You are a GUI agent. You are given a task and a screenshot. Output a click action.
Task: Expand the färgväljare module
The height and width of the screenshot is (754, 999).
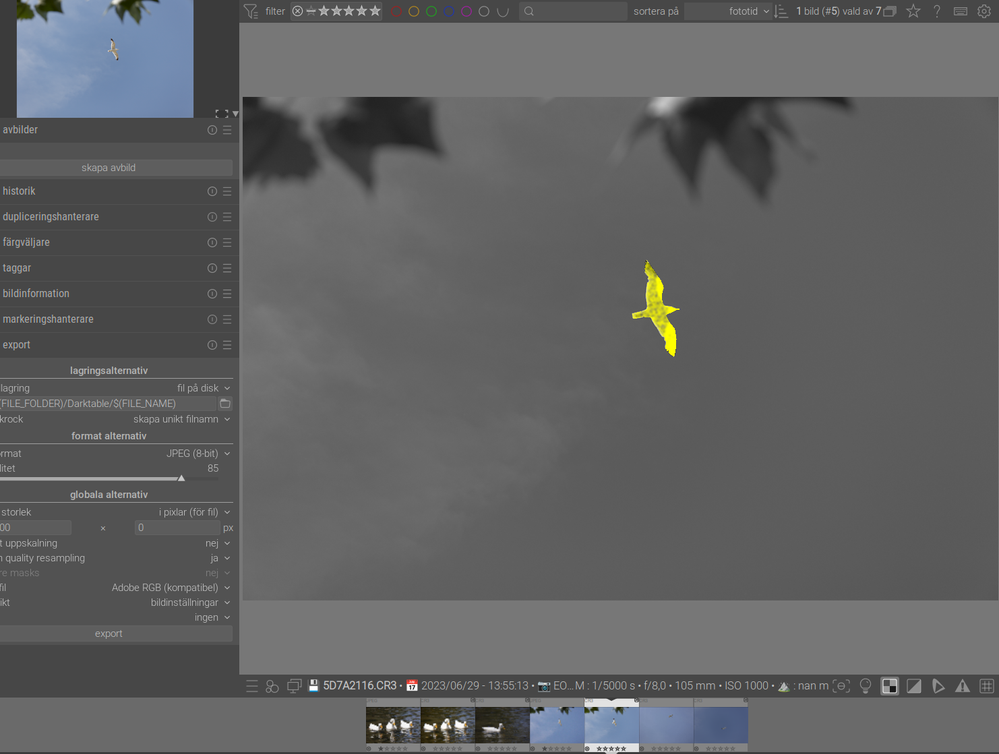(100, 242)
